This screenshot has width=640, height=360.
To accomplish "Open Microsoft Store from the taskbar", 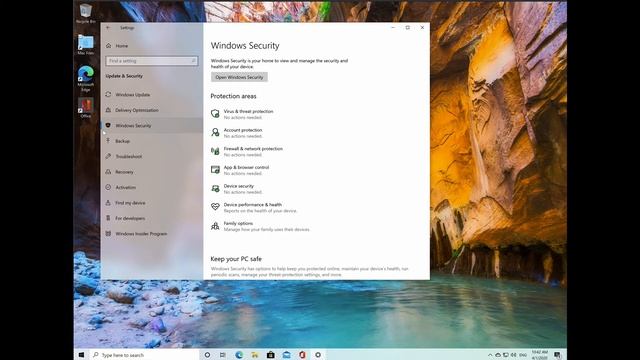I will tap(271, 355).
